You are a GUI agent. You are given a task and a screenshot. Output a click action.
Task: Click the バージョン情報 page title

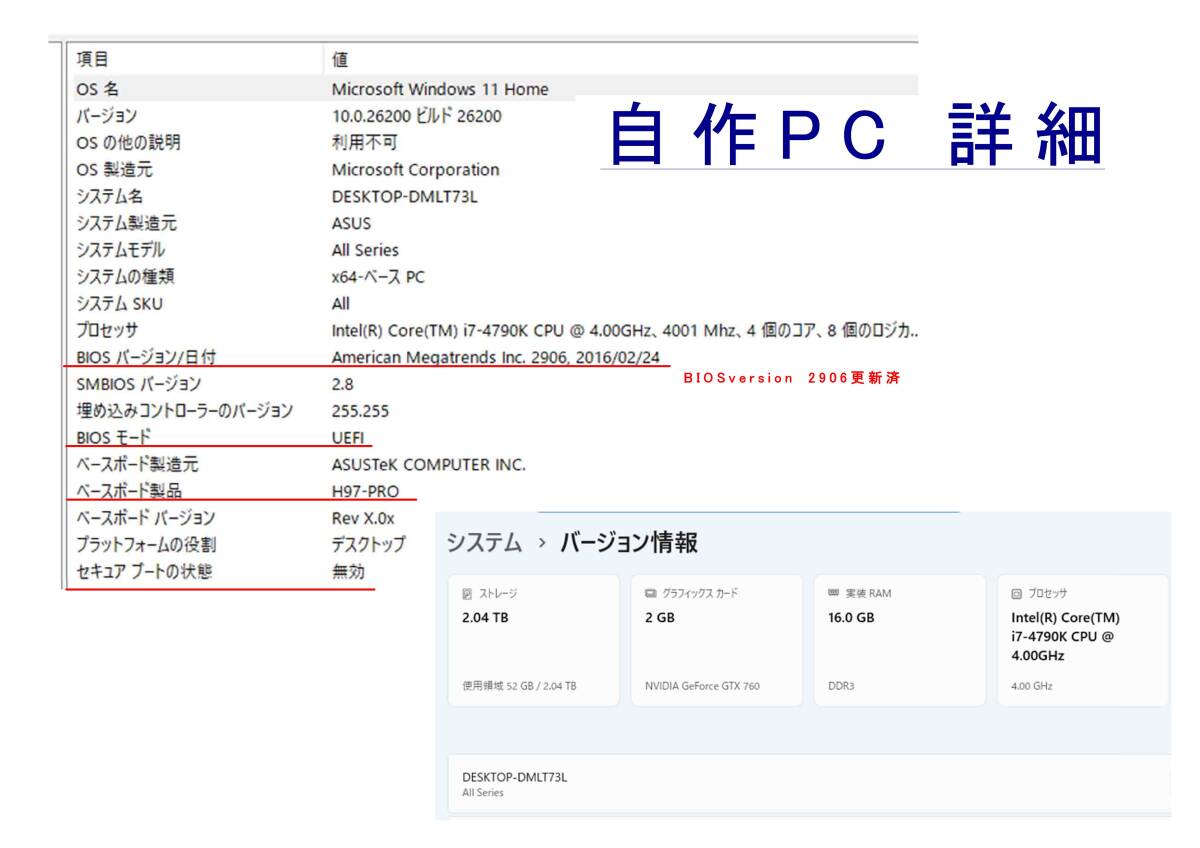point(628,543)
